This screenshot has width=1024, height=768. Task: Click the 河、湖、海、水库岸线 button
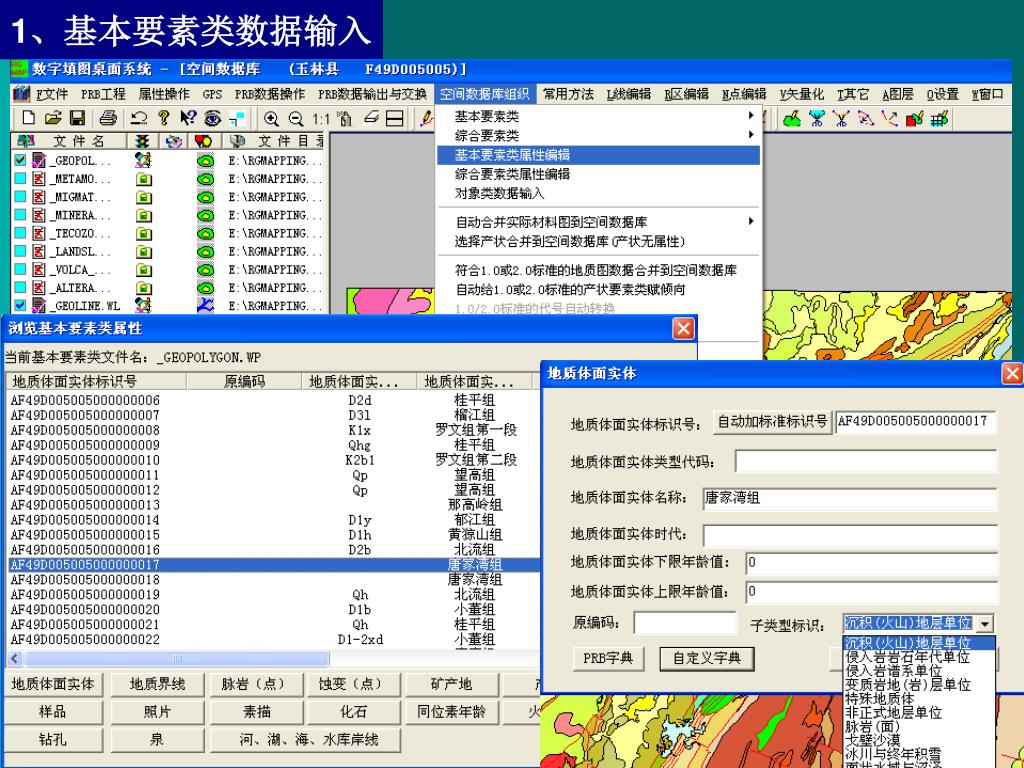pyautogui.click(x=306, y=740)
